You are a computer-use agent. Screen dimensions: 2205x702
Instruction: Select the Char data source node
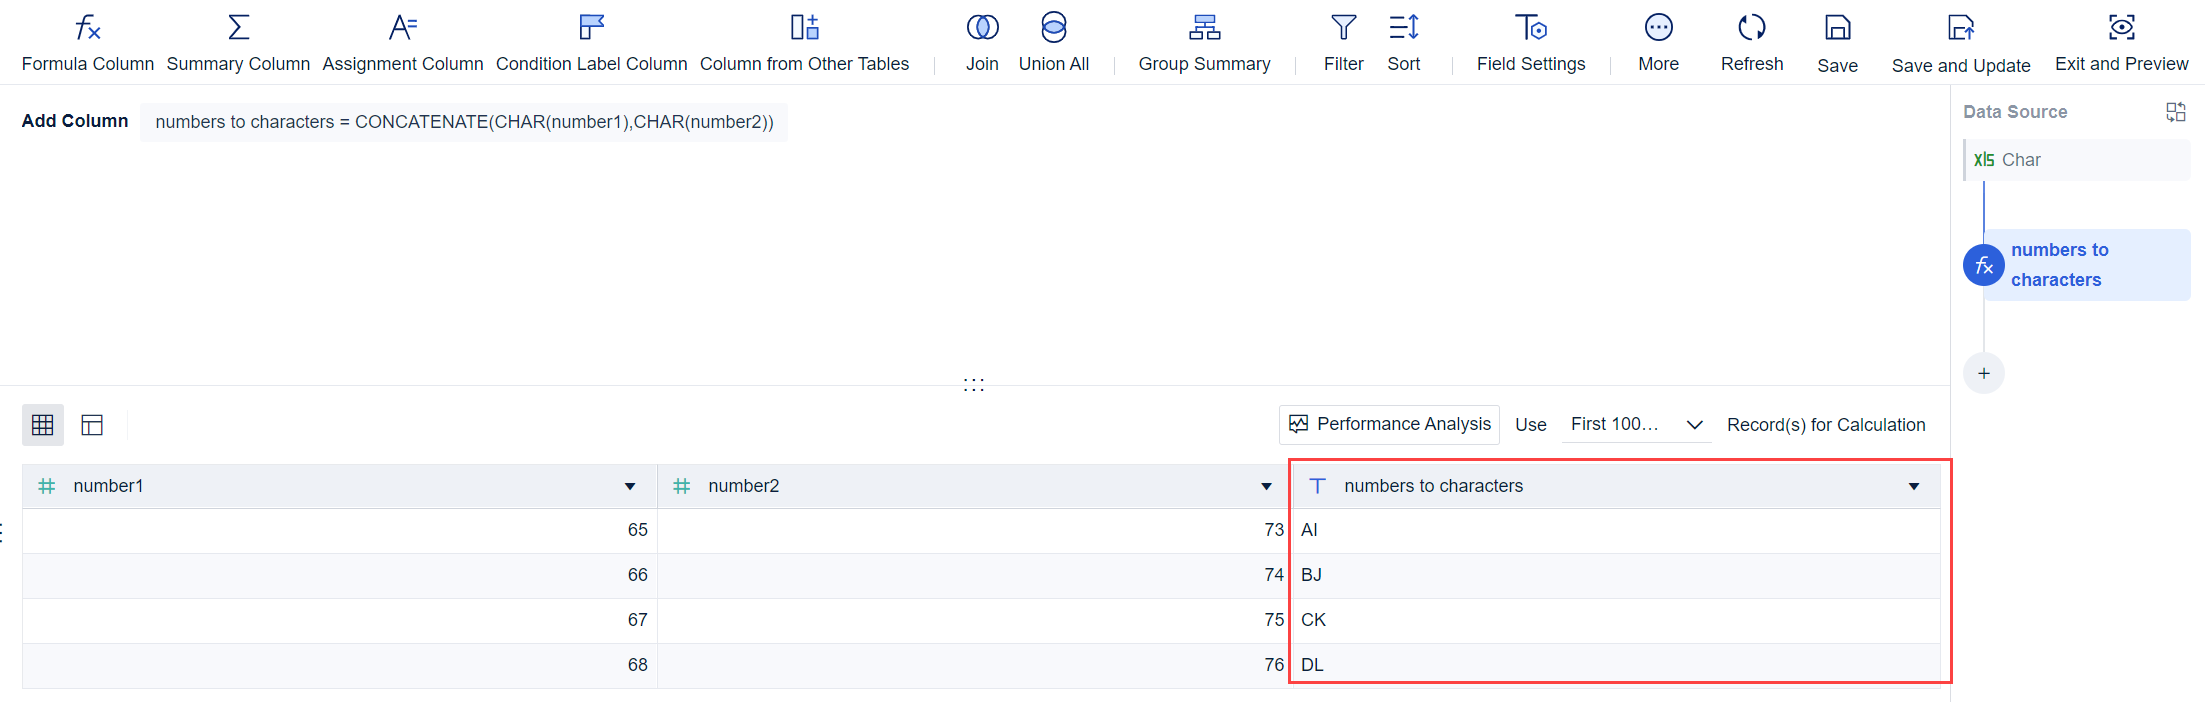[x=2076, y=160]
